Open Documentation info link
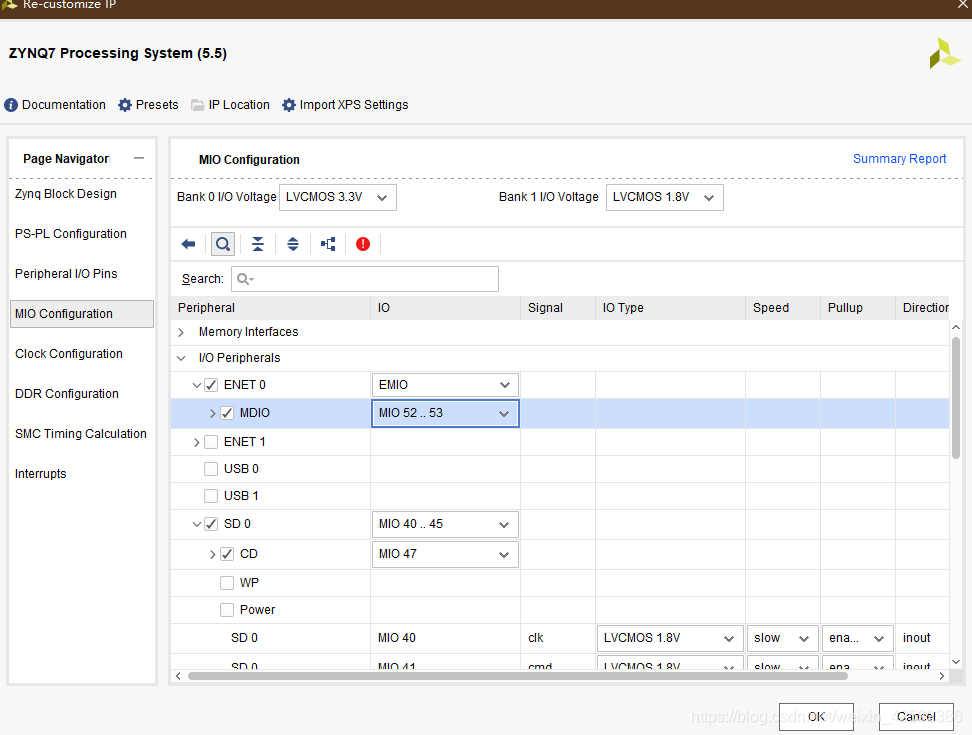 [x=55, y=105]
